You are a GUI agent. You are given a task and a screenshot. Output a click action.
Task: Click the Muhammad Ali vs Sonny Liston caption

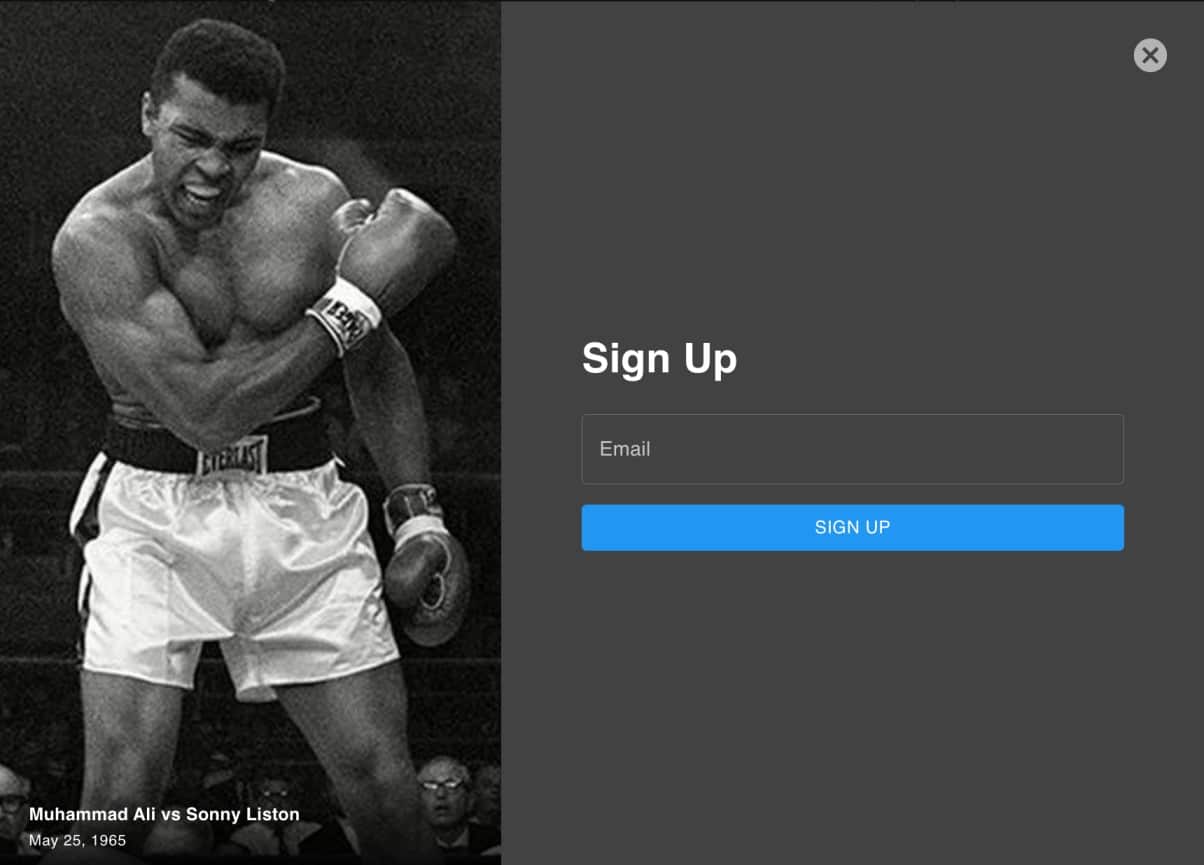pyautogui.click(x=164, y=814)
